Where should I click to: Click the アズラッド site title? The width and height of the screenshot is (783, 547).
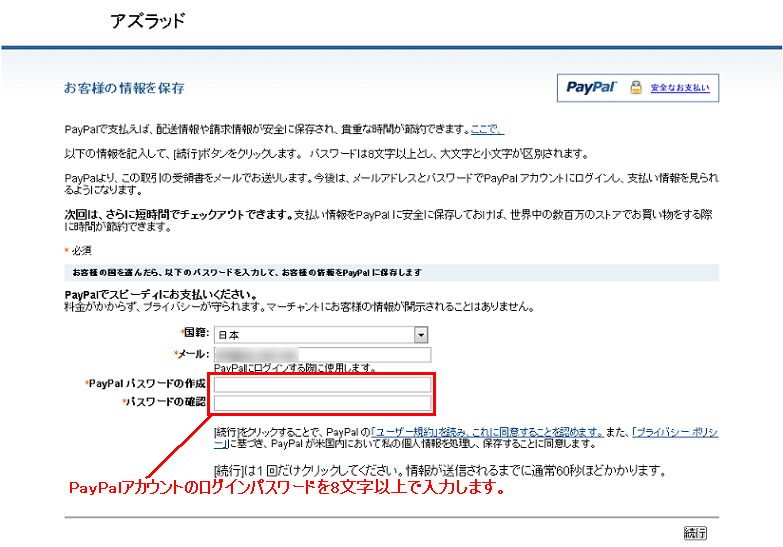(x=148, y=21)
